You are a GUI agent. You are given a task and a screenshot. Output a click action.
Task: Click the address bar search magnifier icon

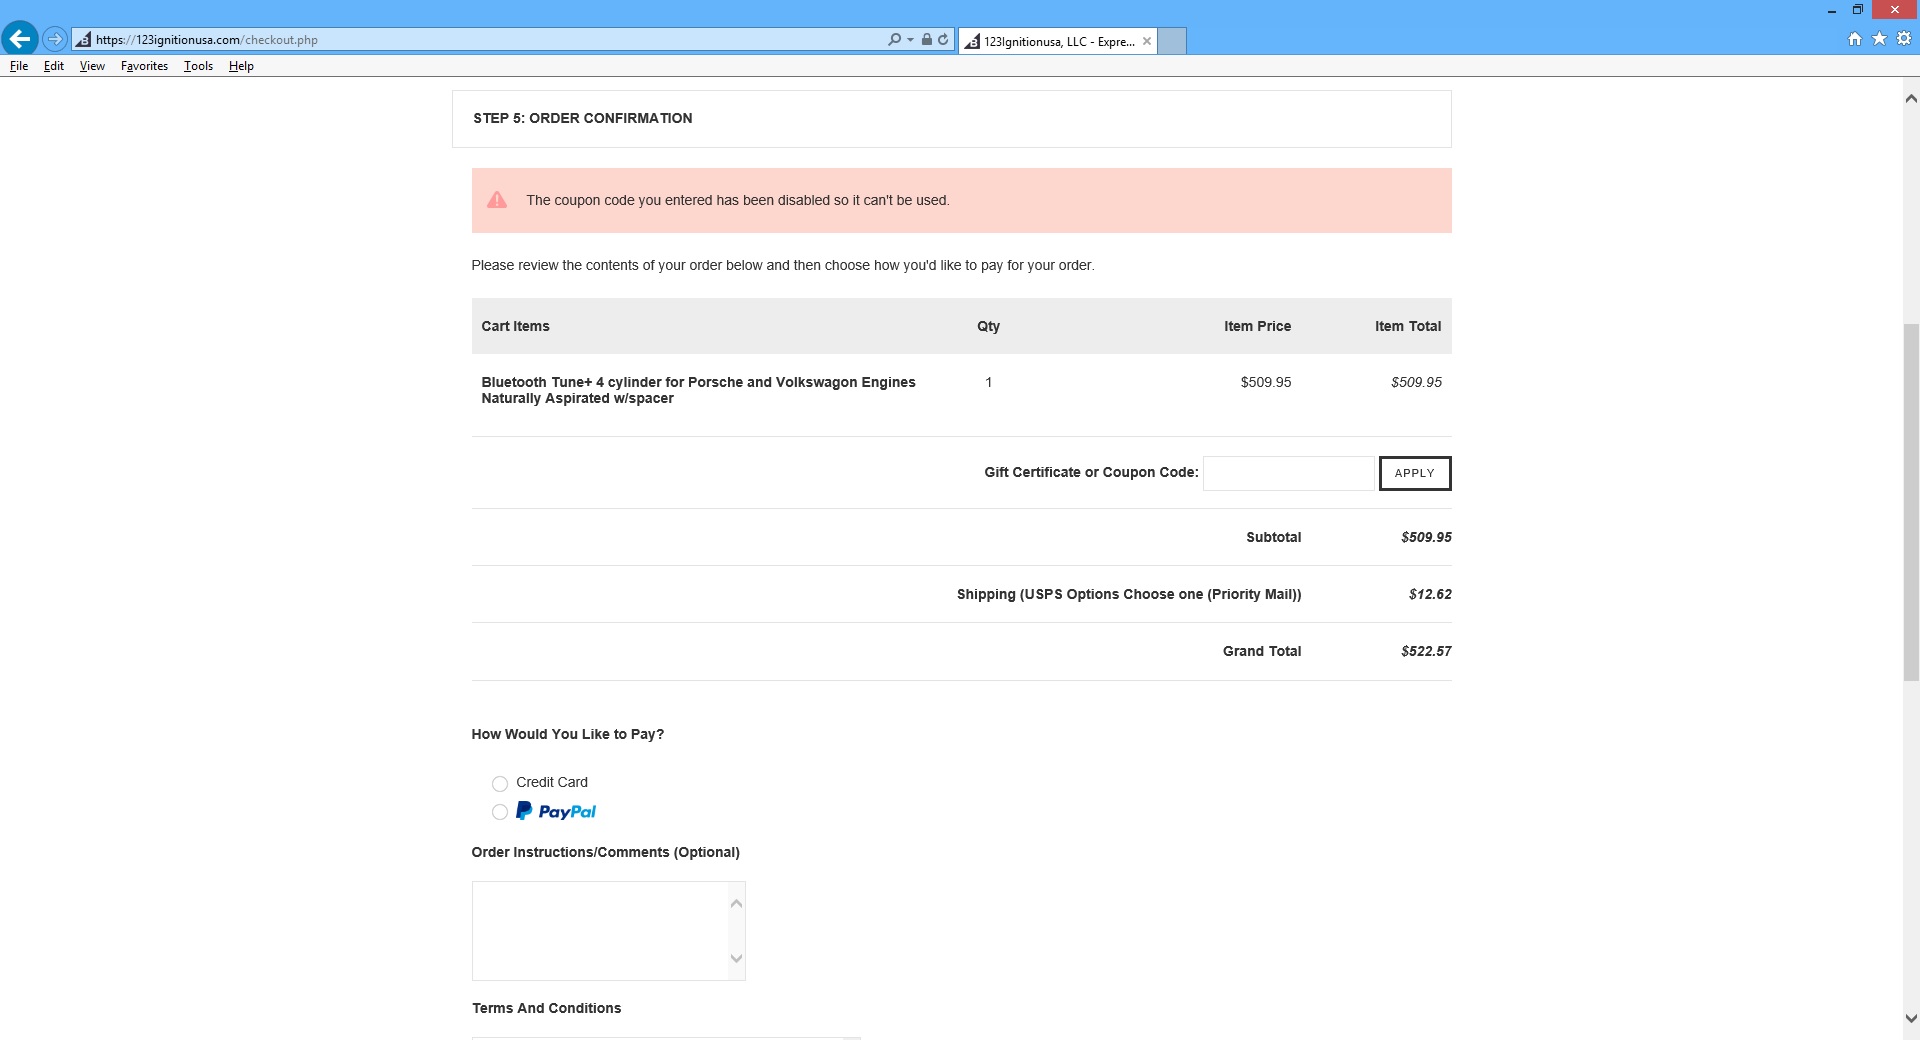pos(894,40)
